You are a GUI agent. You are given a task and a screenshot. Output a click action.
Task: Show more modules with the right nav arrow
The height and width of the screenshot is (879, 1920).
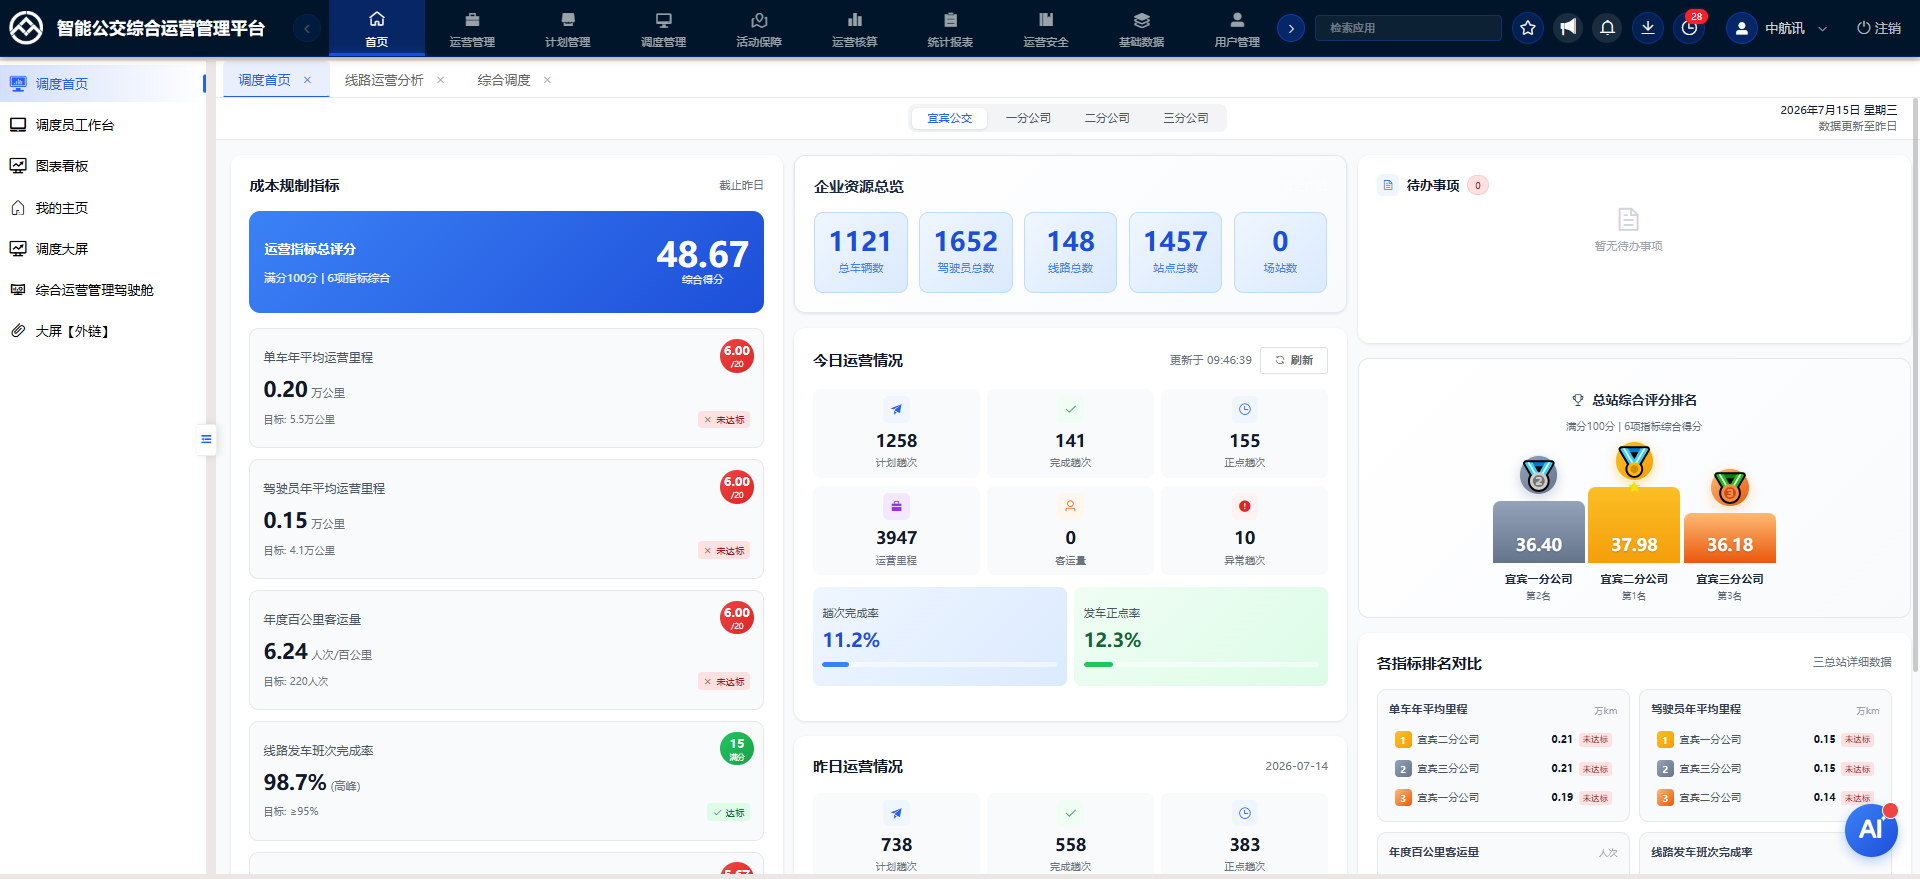click(x=1291, y=28)
